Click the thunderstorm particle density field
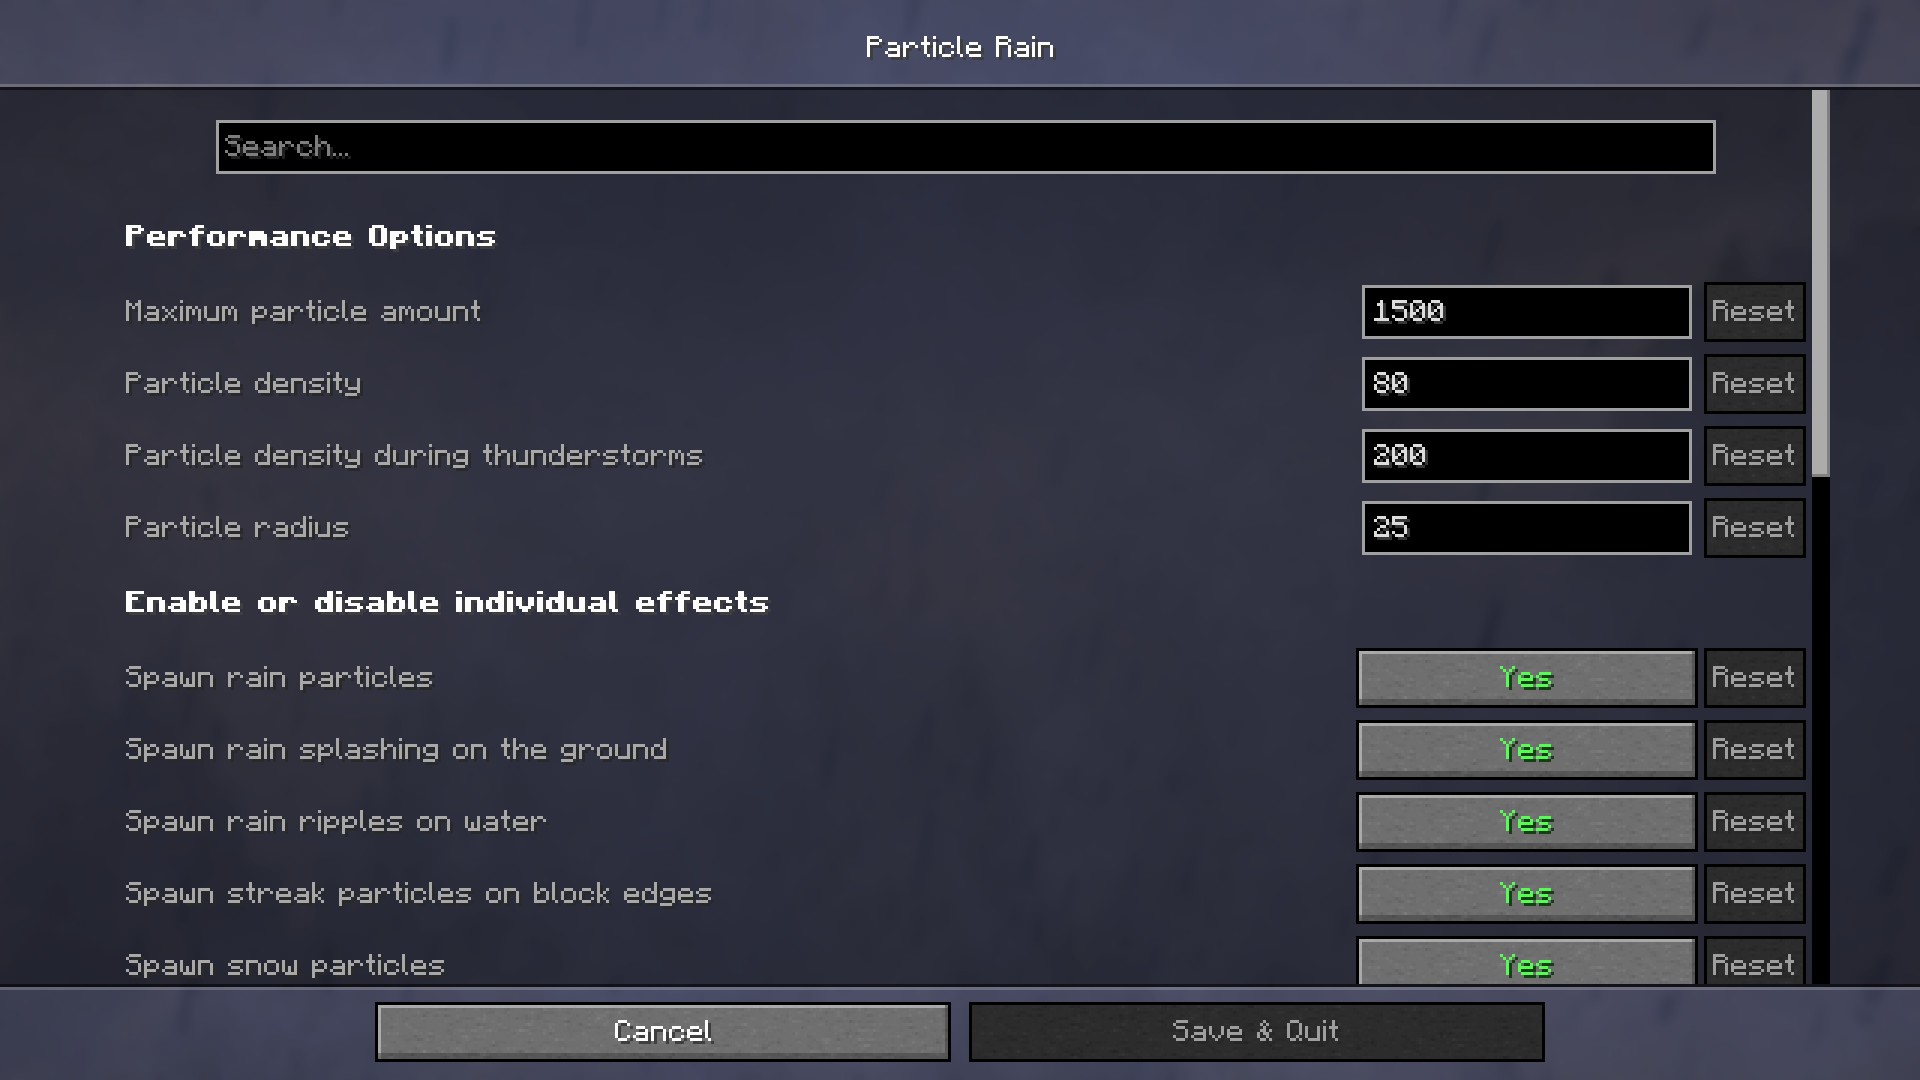Viewport: 1920px width, 1080px height. tap(1526, 456)
